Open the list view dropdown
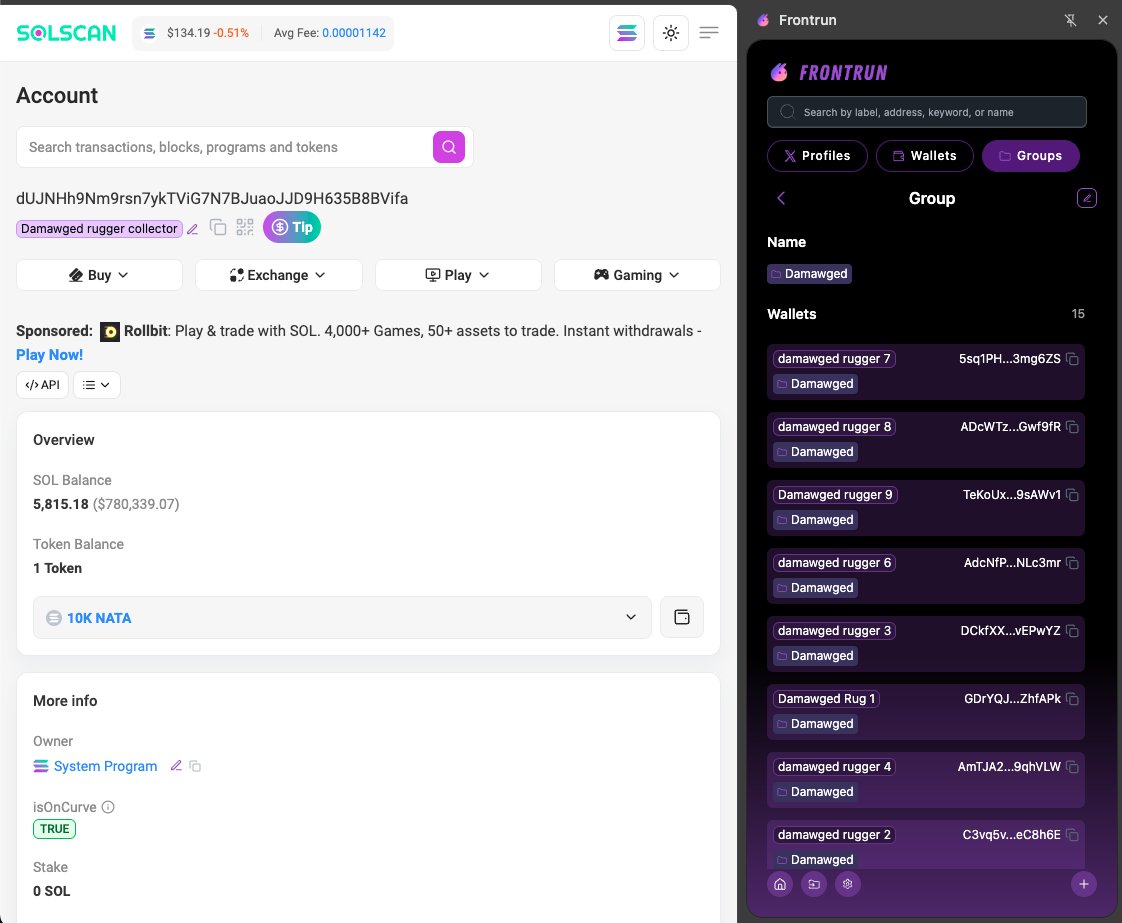1122x923 pixels. [x=97, y=385]
